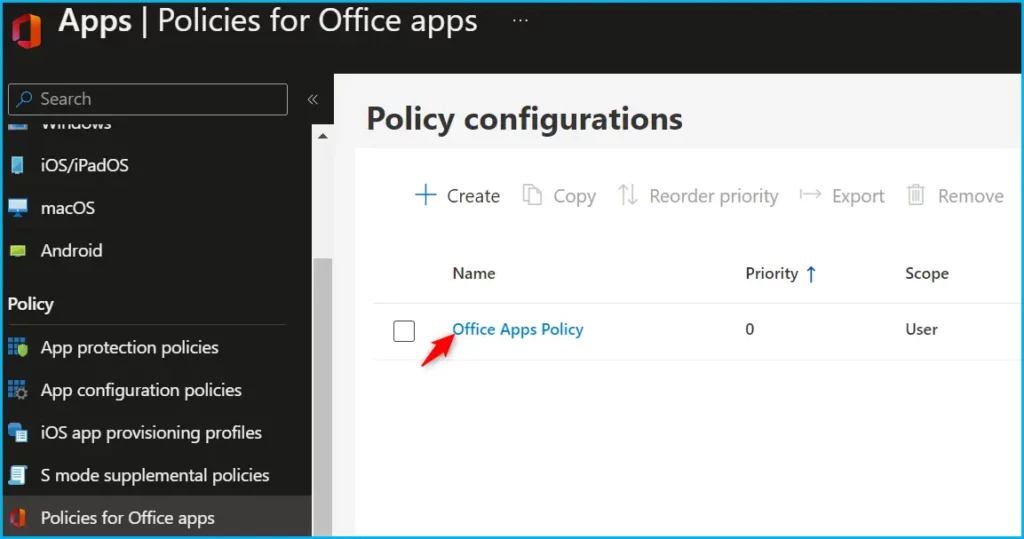1024x539 pixels.
Task: Click the sidebar scrollbar thumb
Action: (x=323, y=397)
